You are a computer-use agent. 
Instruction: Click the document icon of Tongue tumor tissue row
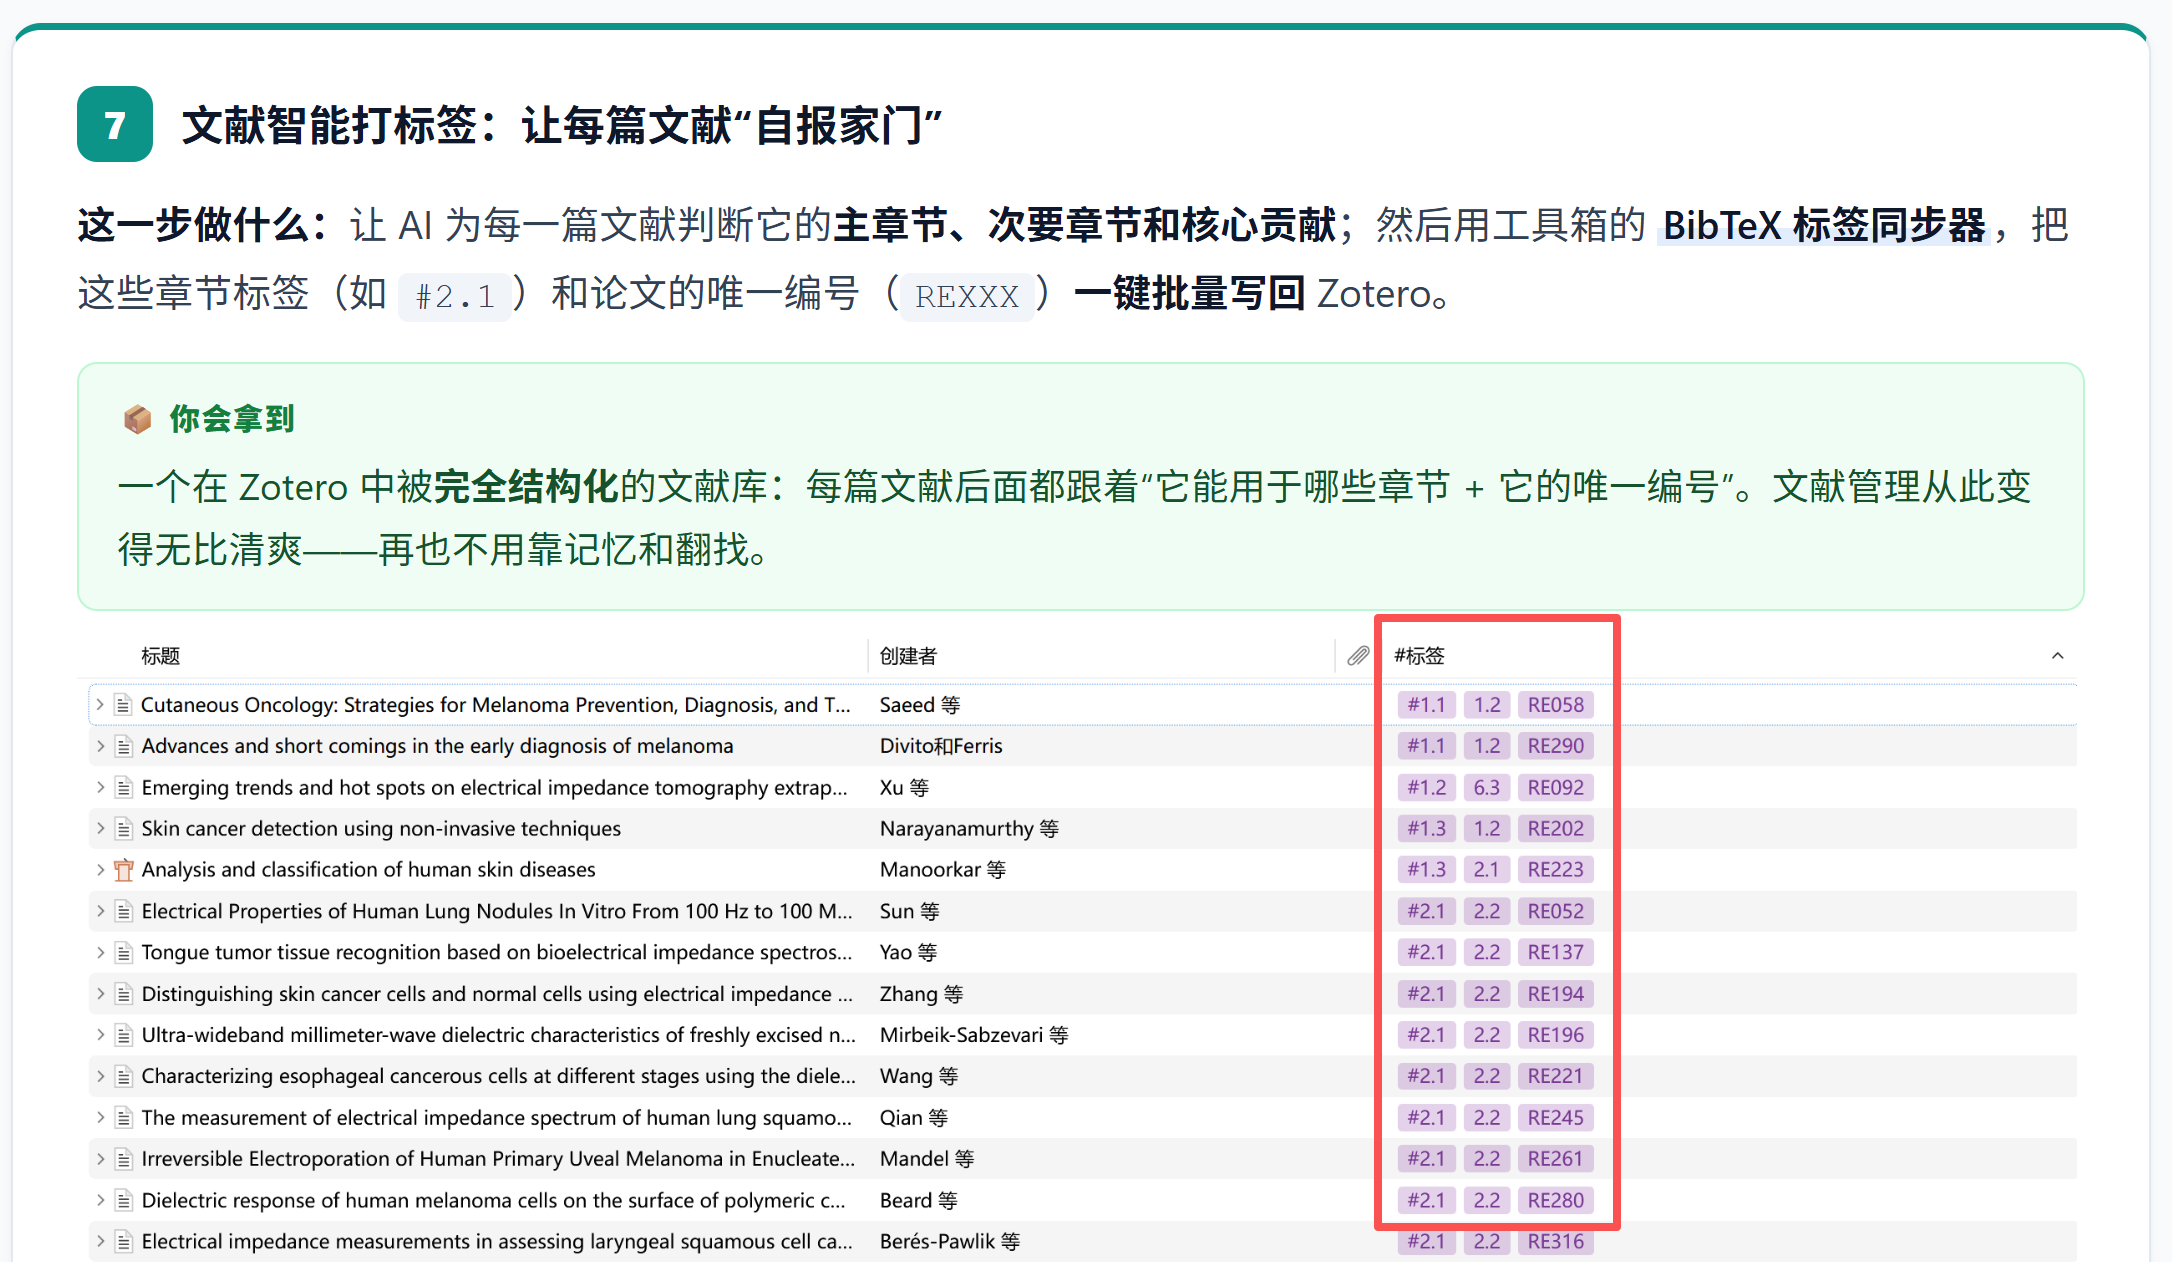[123, 953]
